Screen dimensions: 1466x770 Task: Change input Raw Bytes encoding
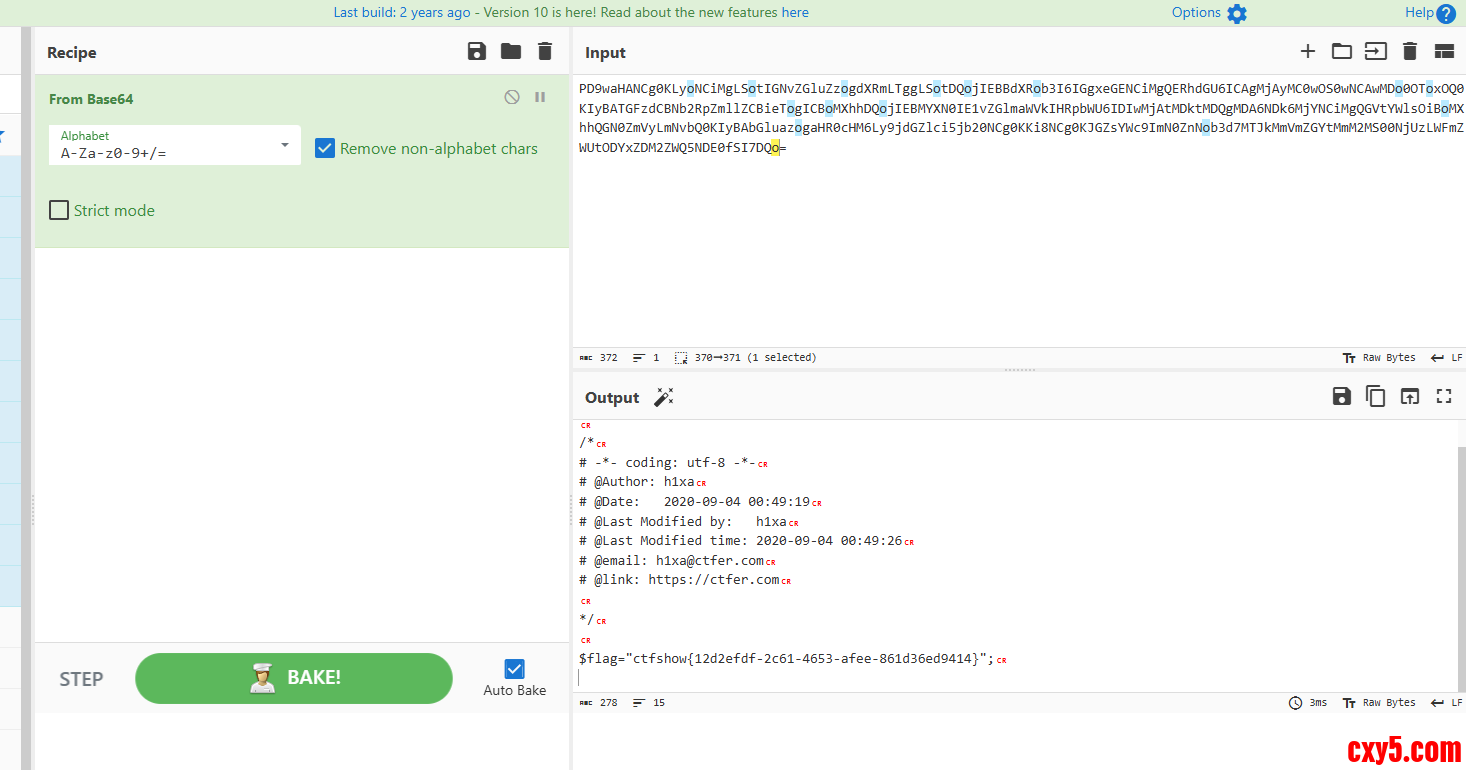tap(1379, 358)
